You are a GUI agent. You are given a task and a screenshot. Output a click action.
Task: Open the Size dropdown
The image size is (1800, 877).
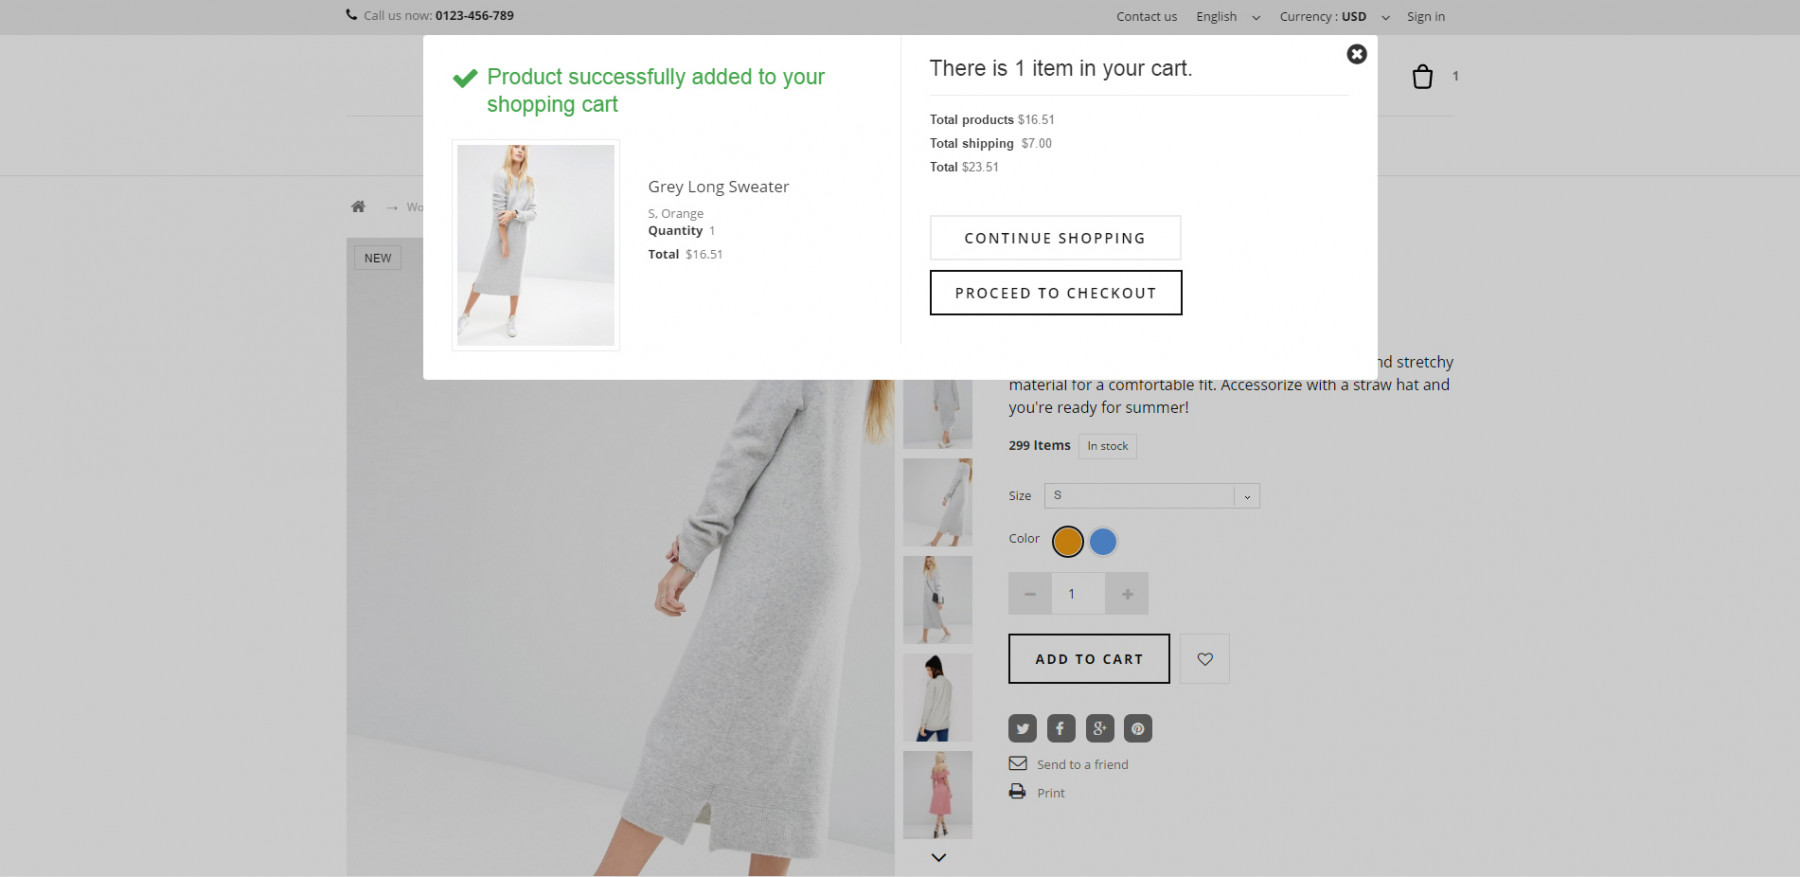pyautogui.click(x=1151, y=496)
